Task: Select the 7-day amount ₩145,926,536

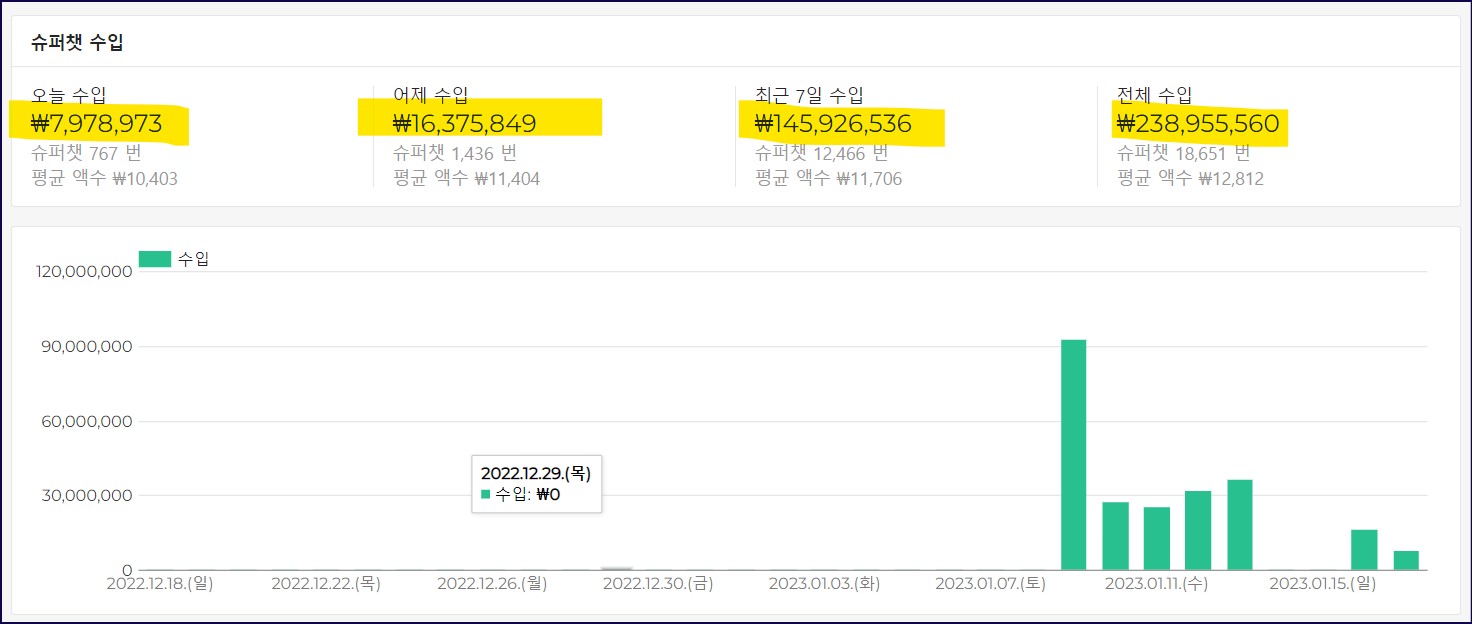Action: coord(834,124)
